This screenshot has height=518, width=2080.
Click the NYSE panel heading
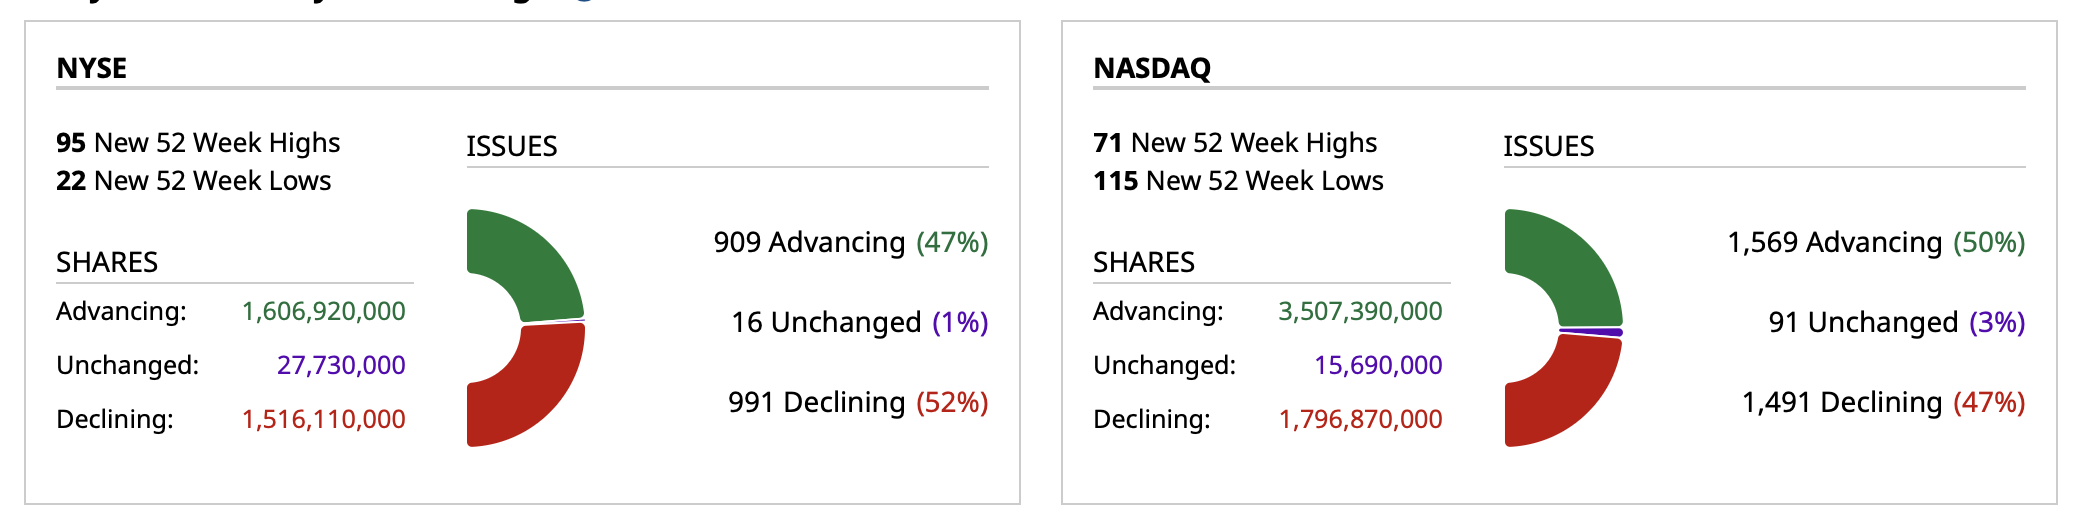(92, 68)
